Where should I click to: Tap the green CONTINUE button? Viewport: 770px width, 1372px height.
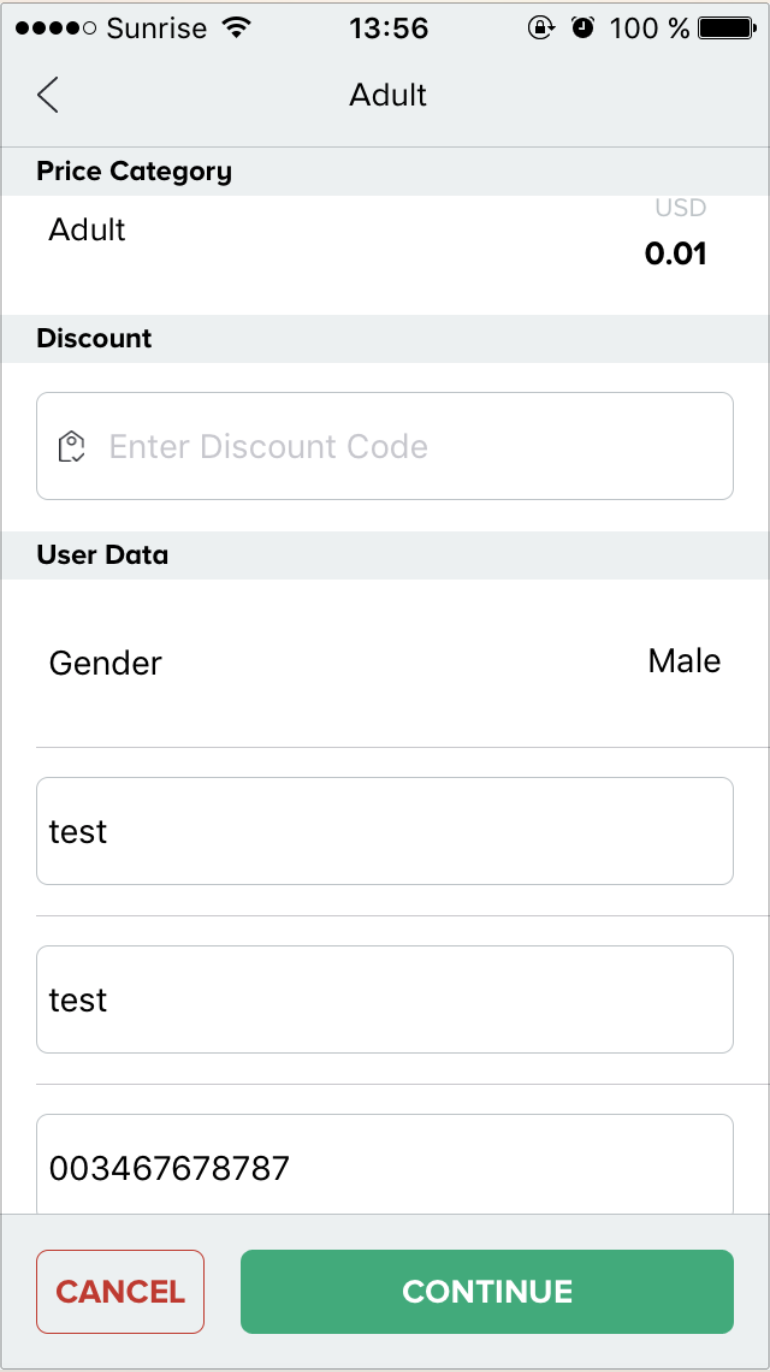tap(487, 1291)
